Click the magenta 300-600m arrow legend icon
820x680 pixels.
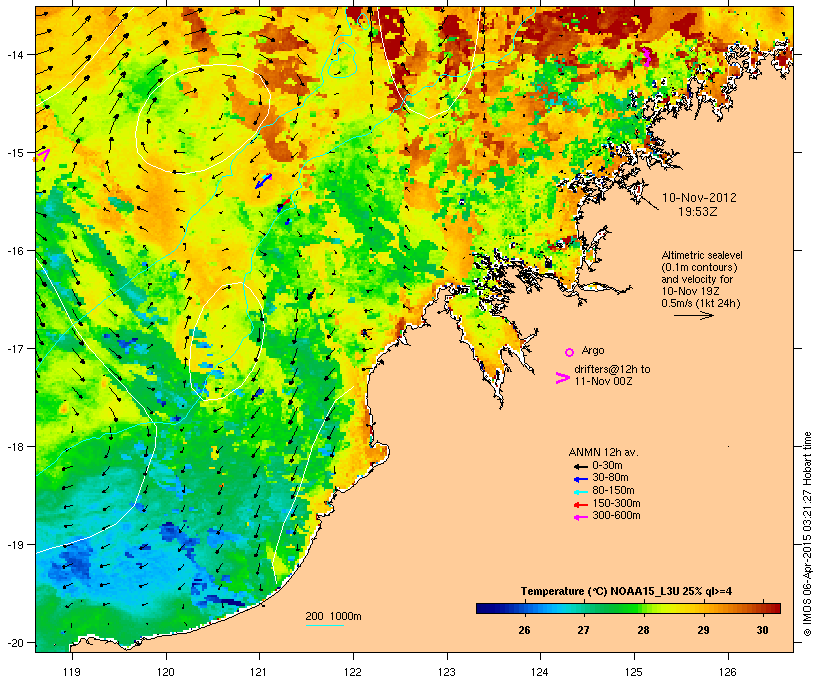click(x=580, y=517)
